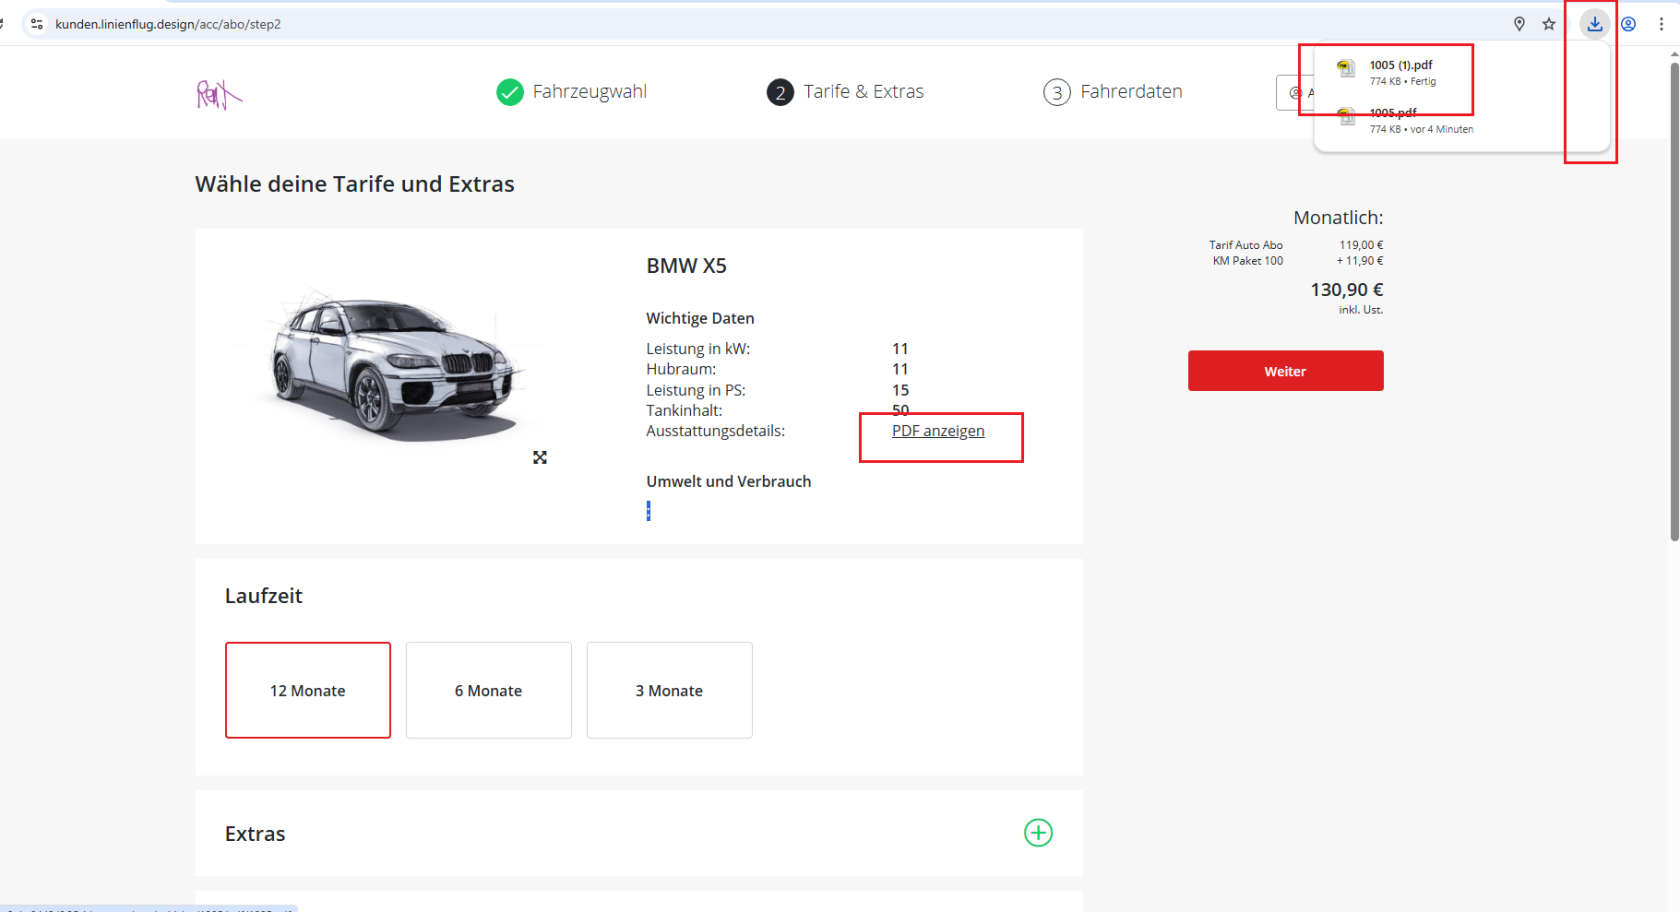This screenshot has width=1680, height=912.
Task: Bookmark this page with the star icon
Action: coord(1549,24)
